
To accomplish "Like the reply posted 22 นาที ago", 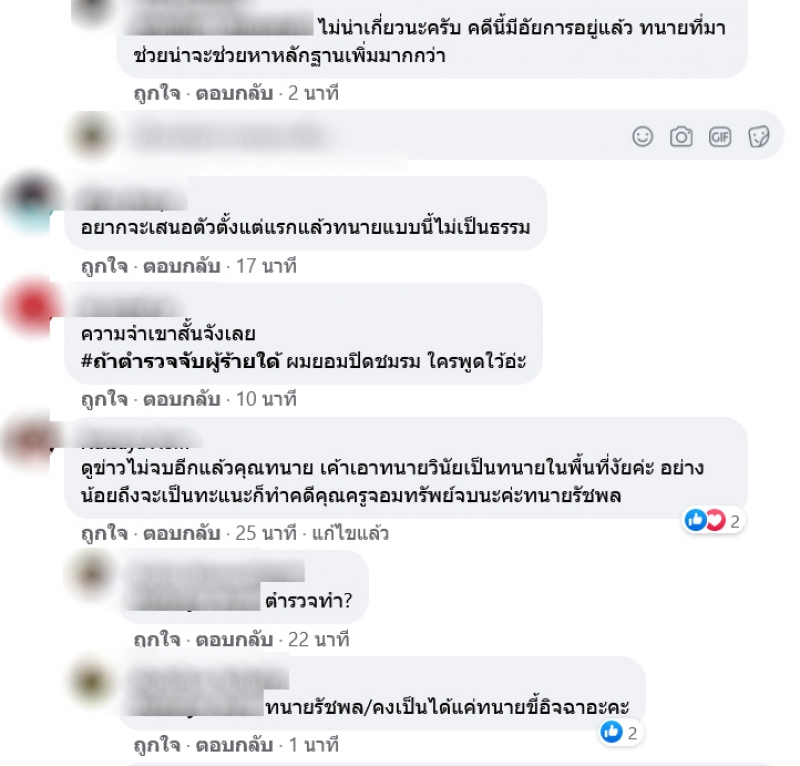I will click(157, 639).
